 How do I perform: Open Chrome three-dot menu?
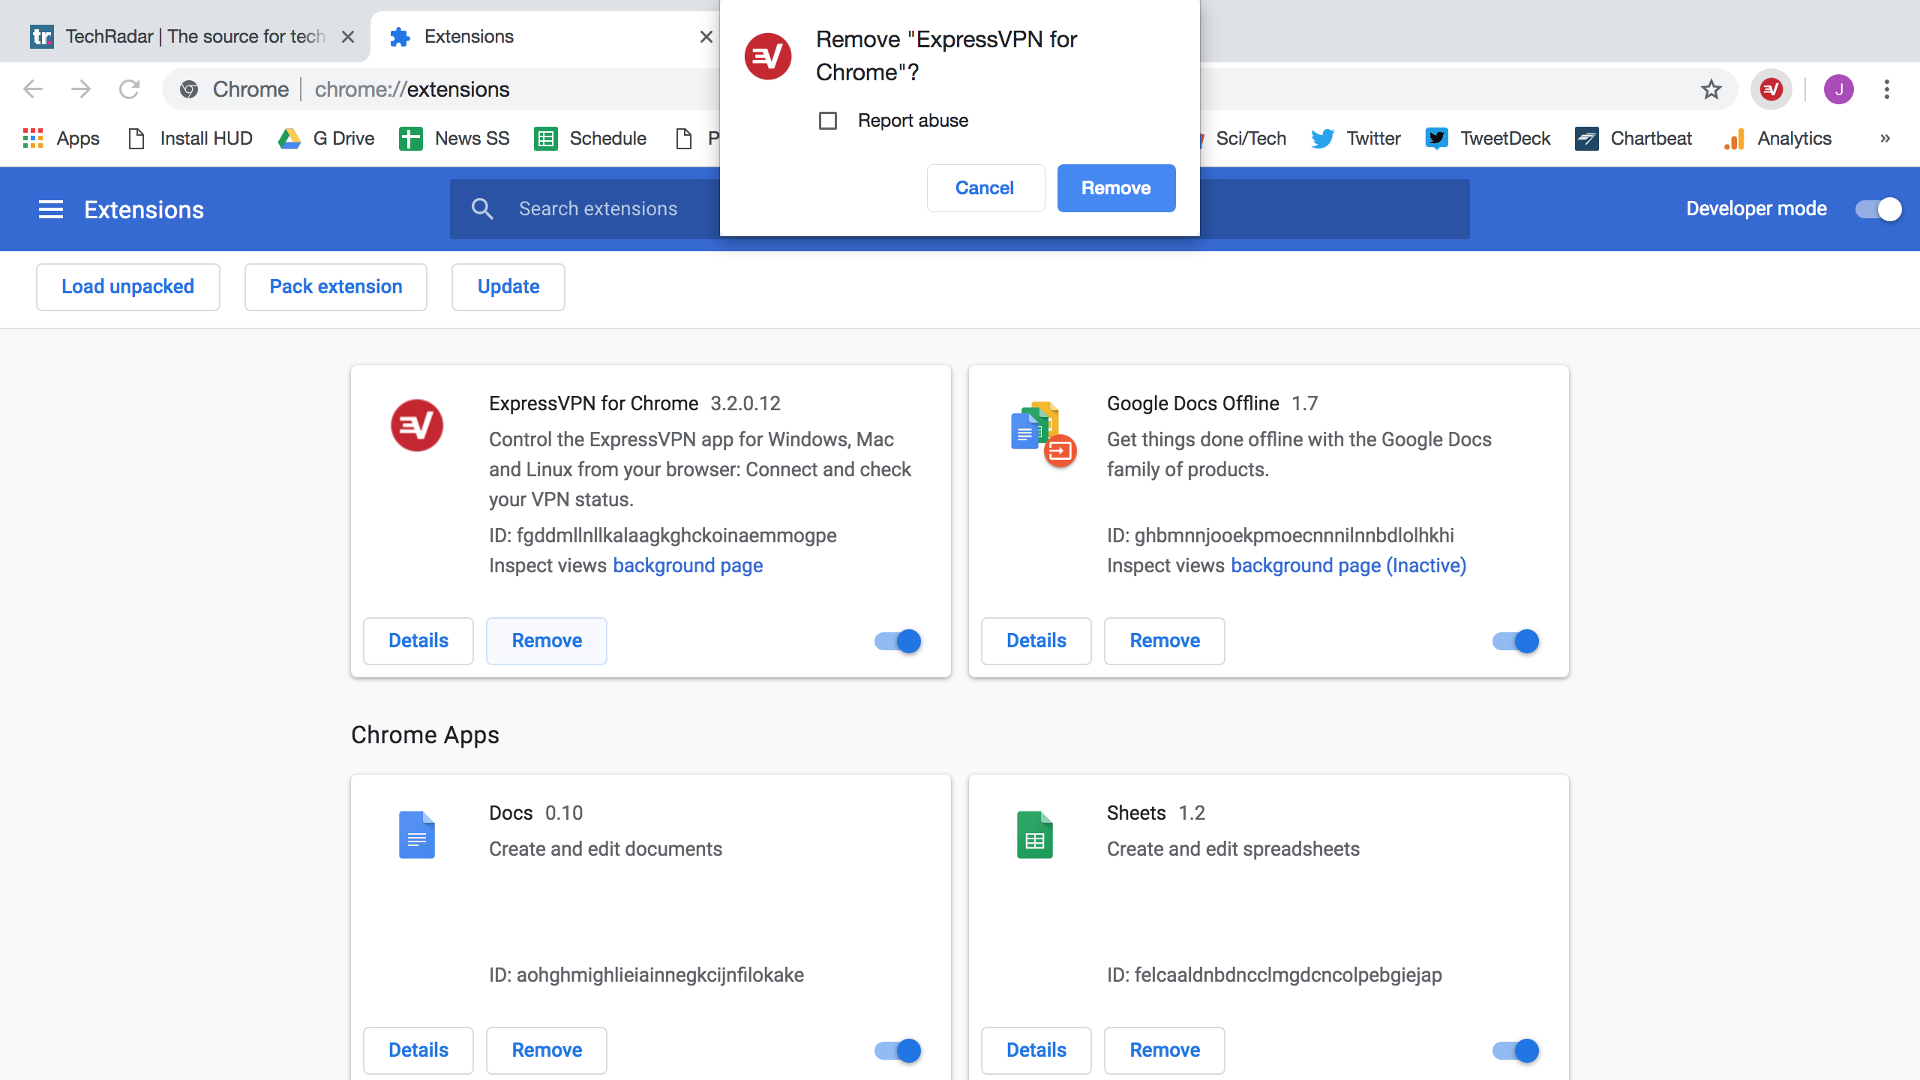click(x=1887, y=89)
